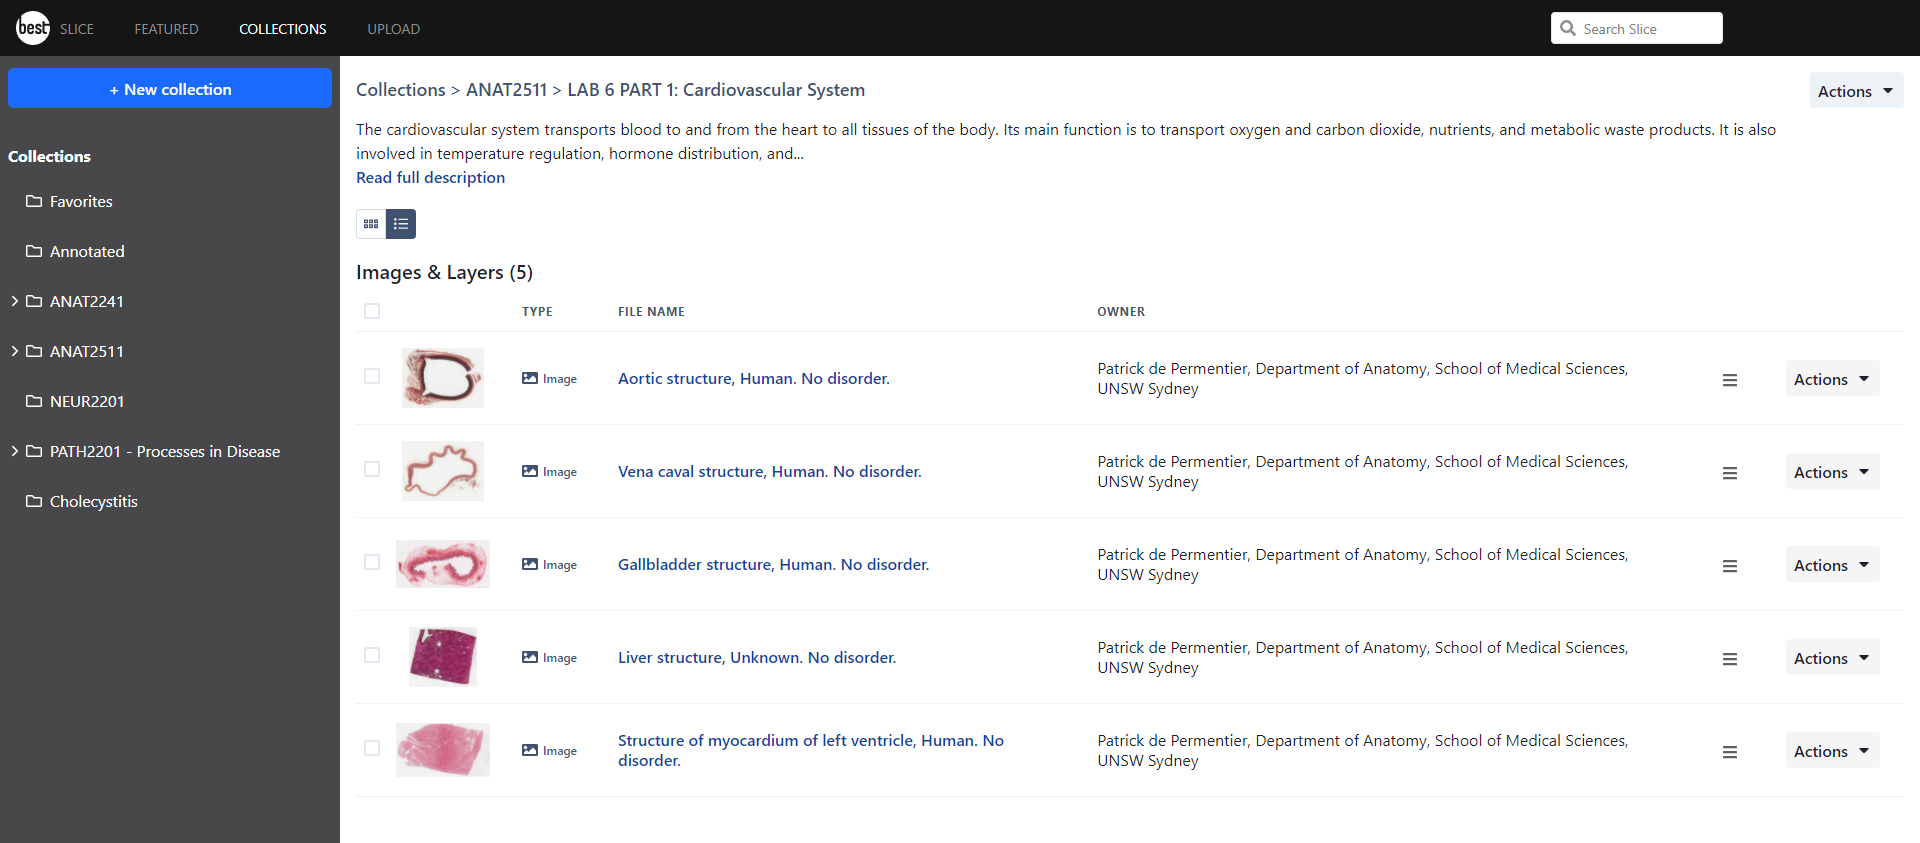Image resolution: width=1920 pixels, height=843 pixels.
Task: Click image type icon in myocardium row
Action: [530, 750]
